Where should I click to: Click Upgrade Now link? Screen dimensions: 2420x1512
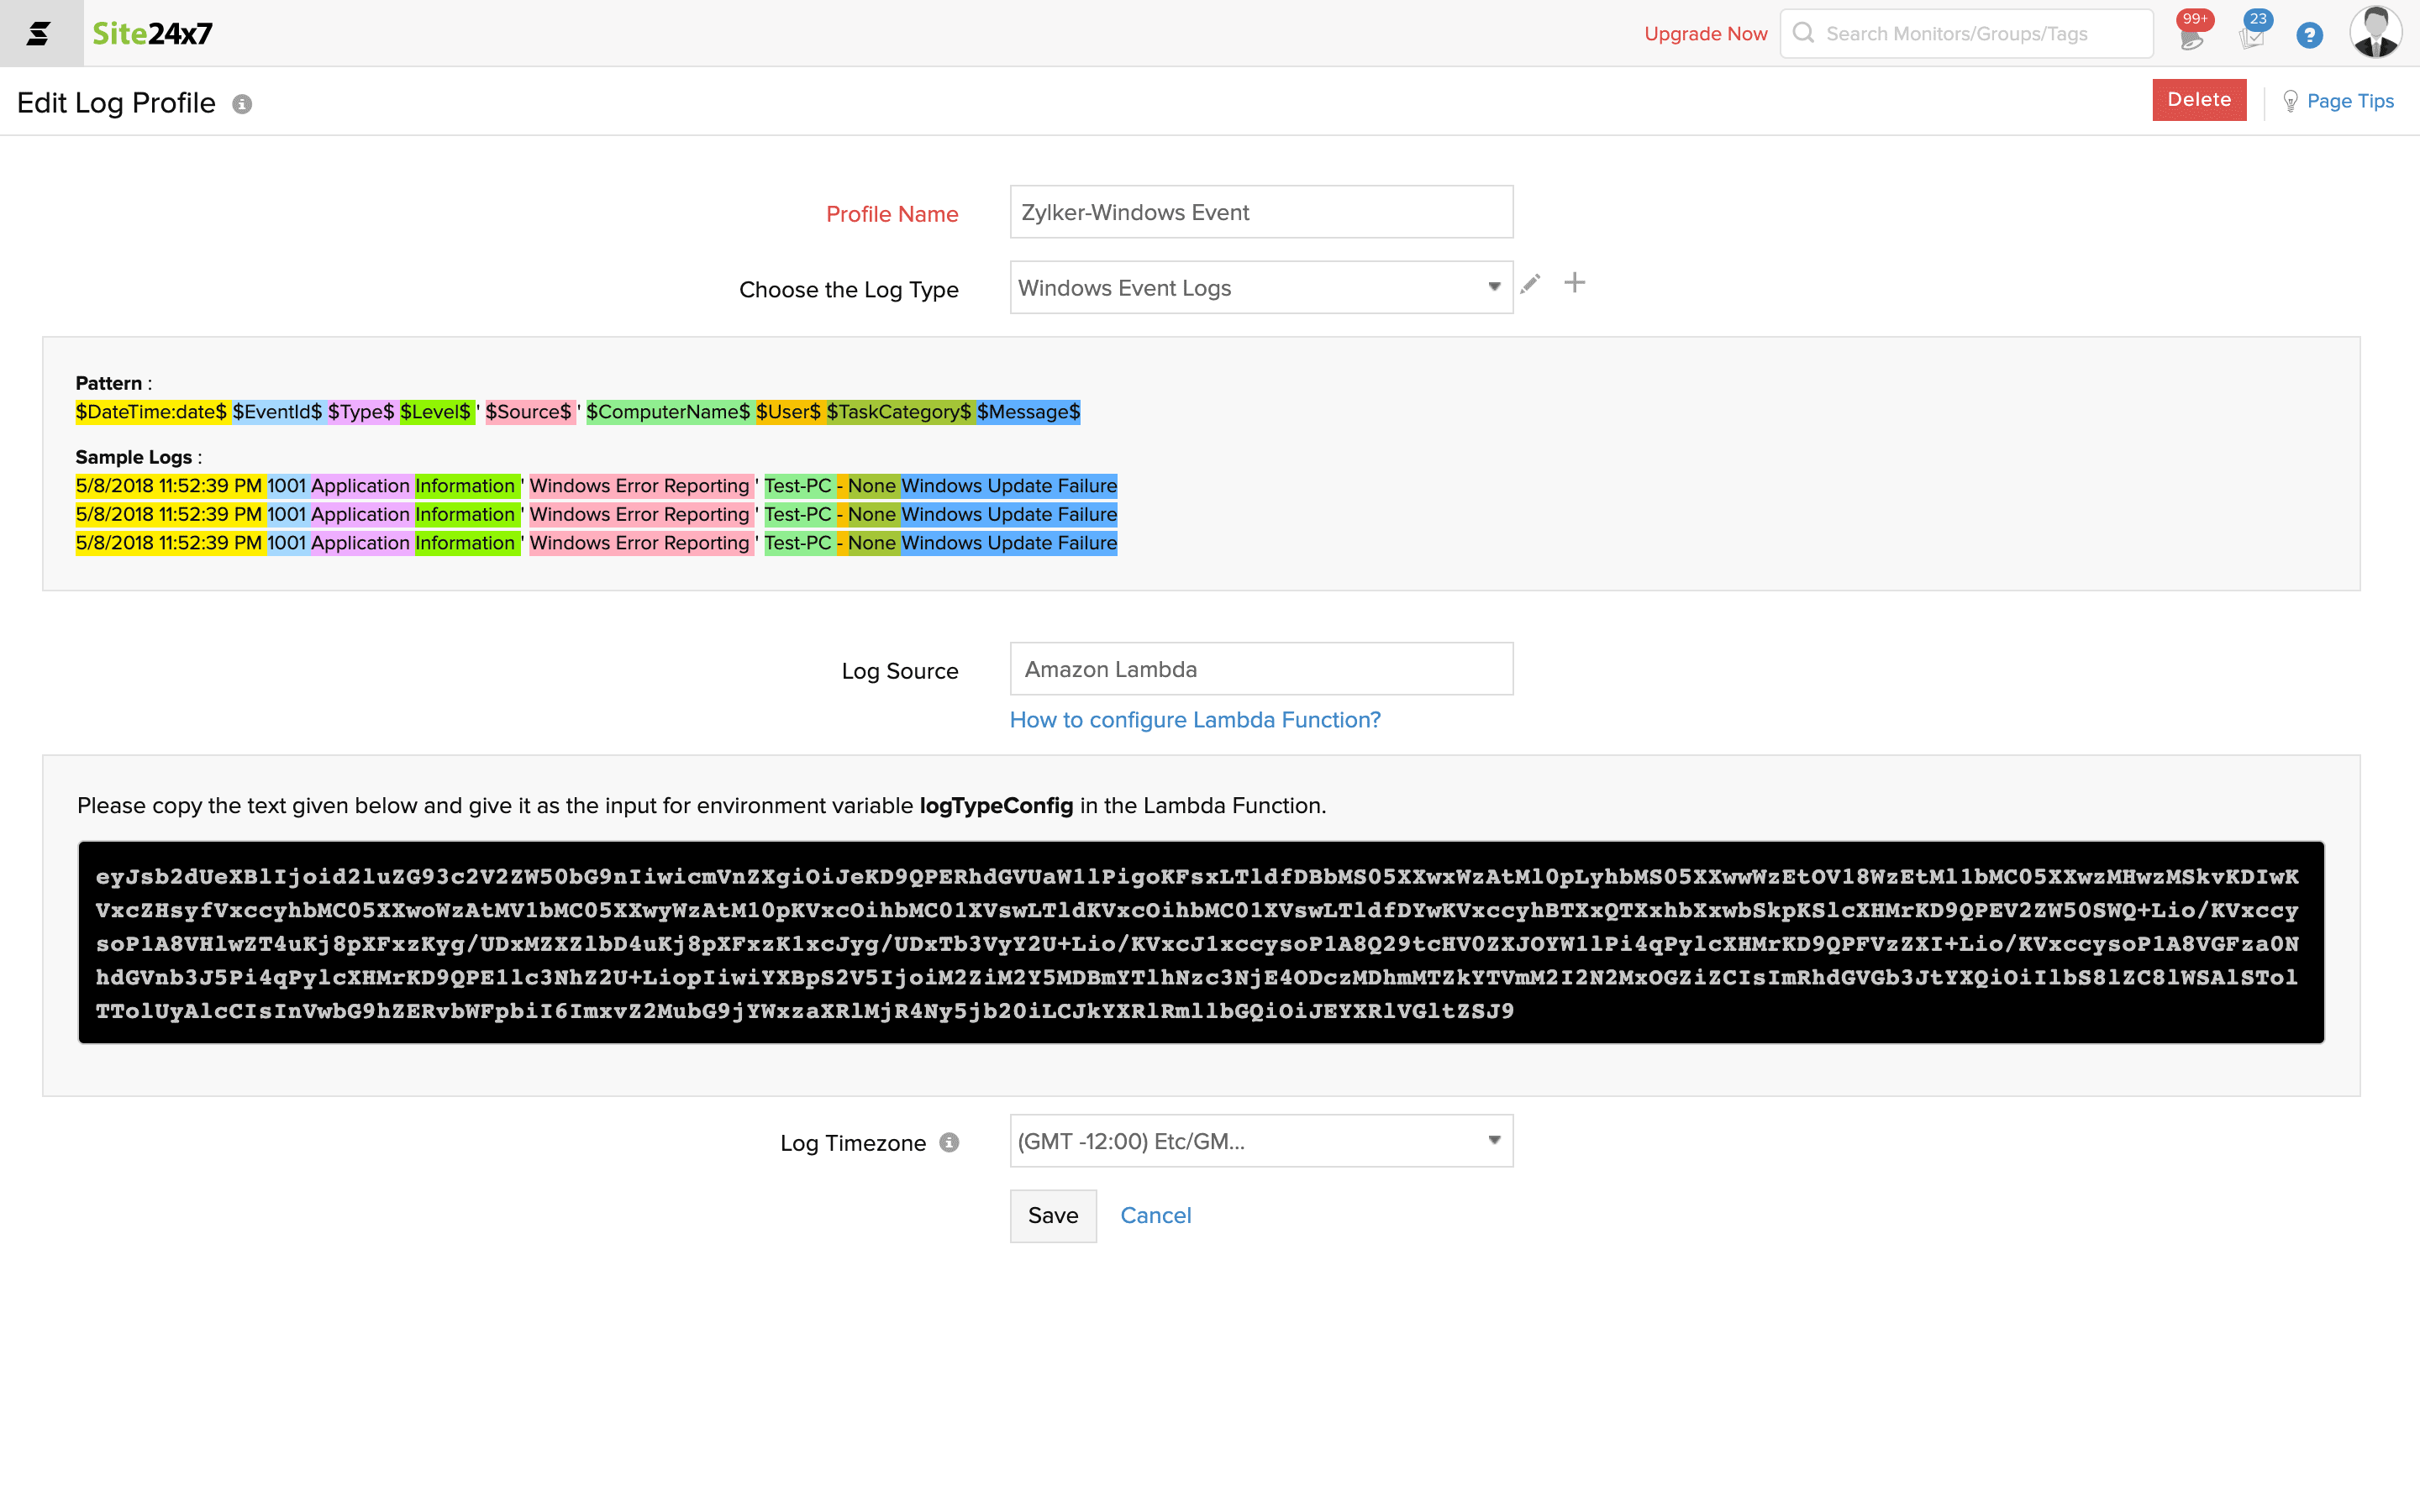point(1705,34)
